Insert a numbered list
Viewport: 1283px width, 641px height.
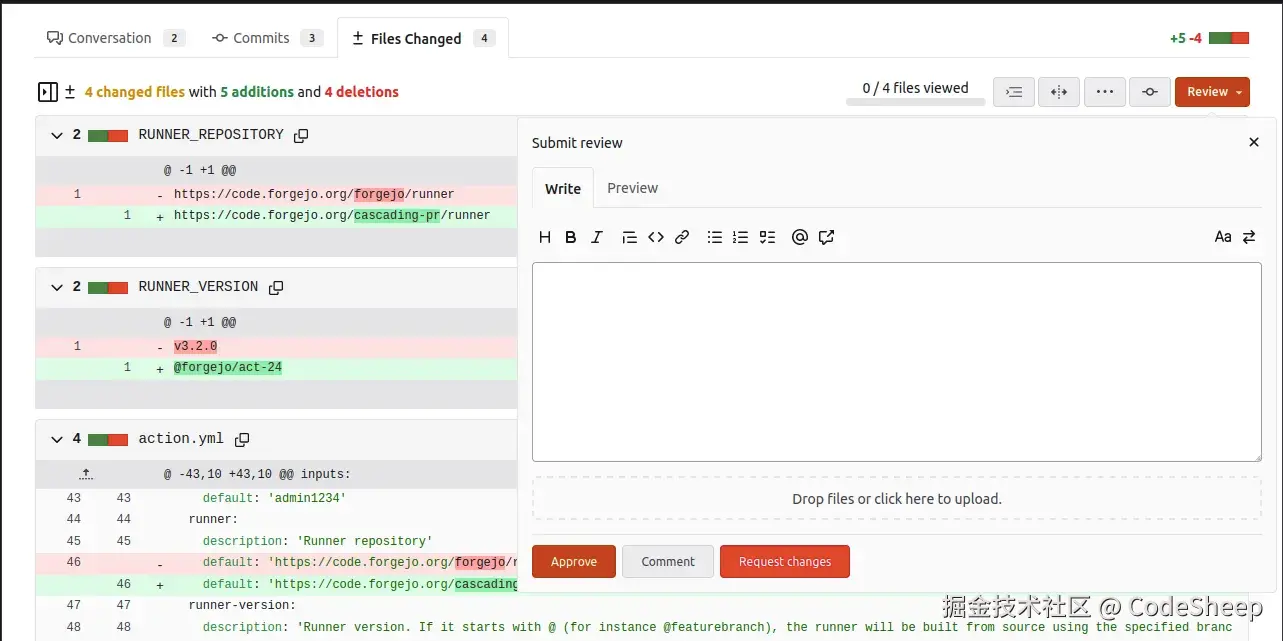click(x=740, y=237)
